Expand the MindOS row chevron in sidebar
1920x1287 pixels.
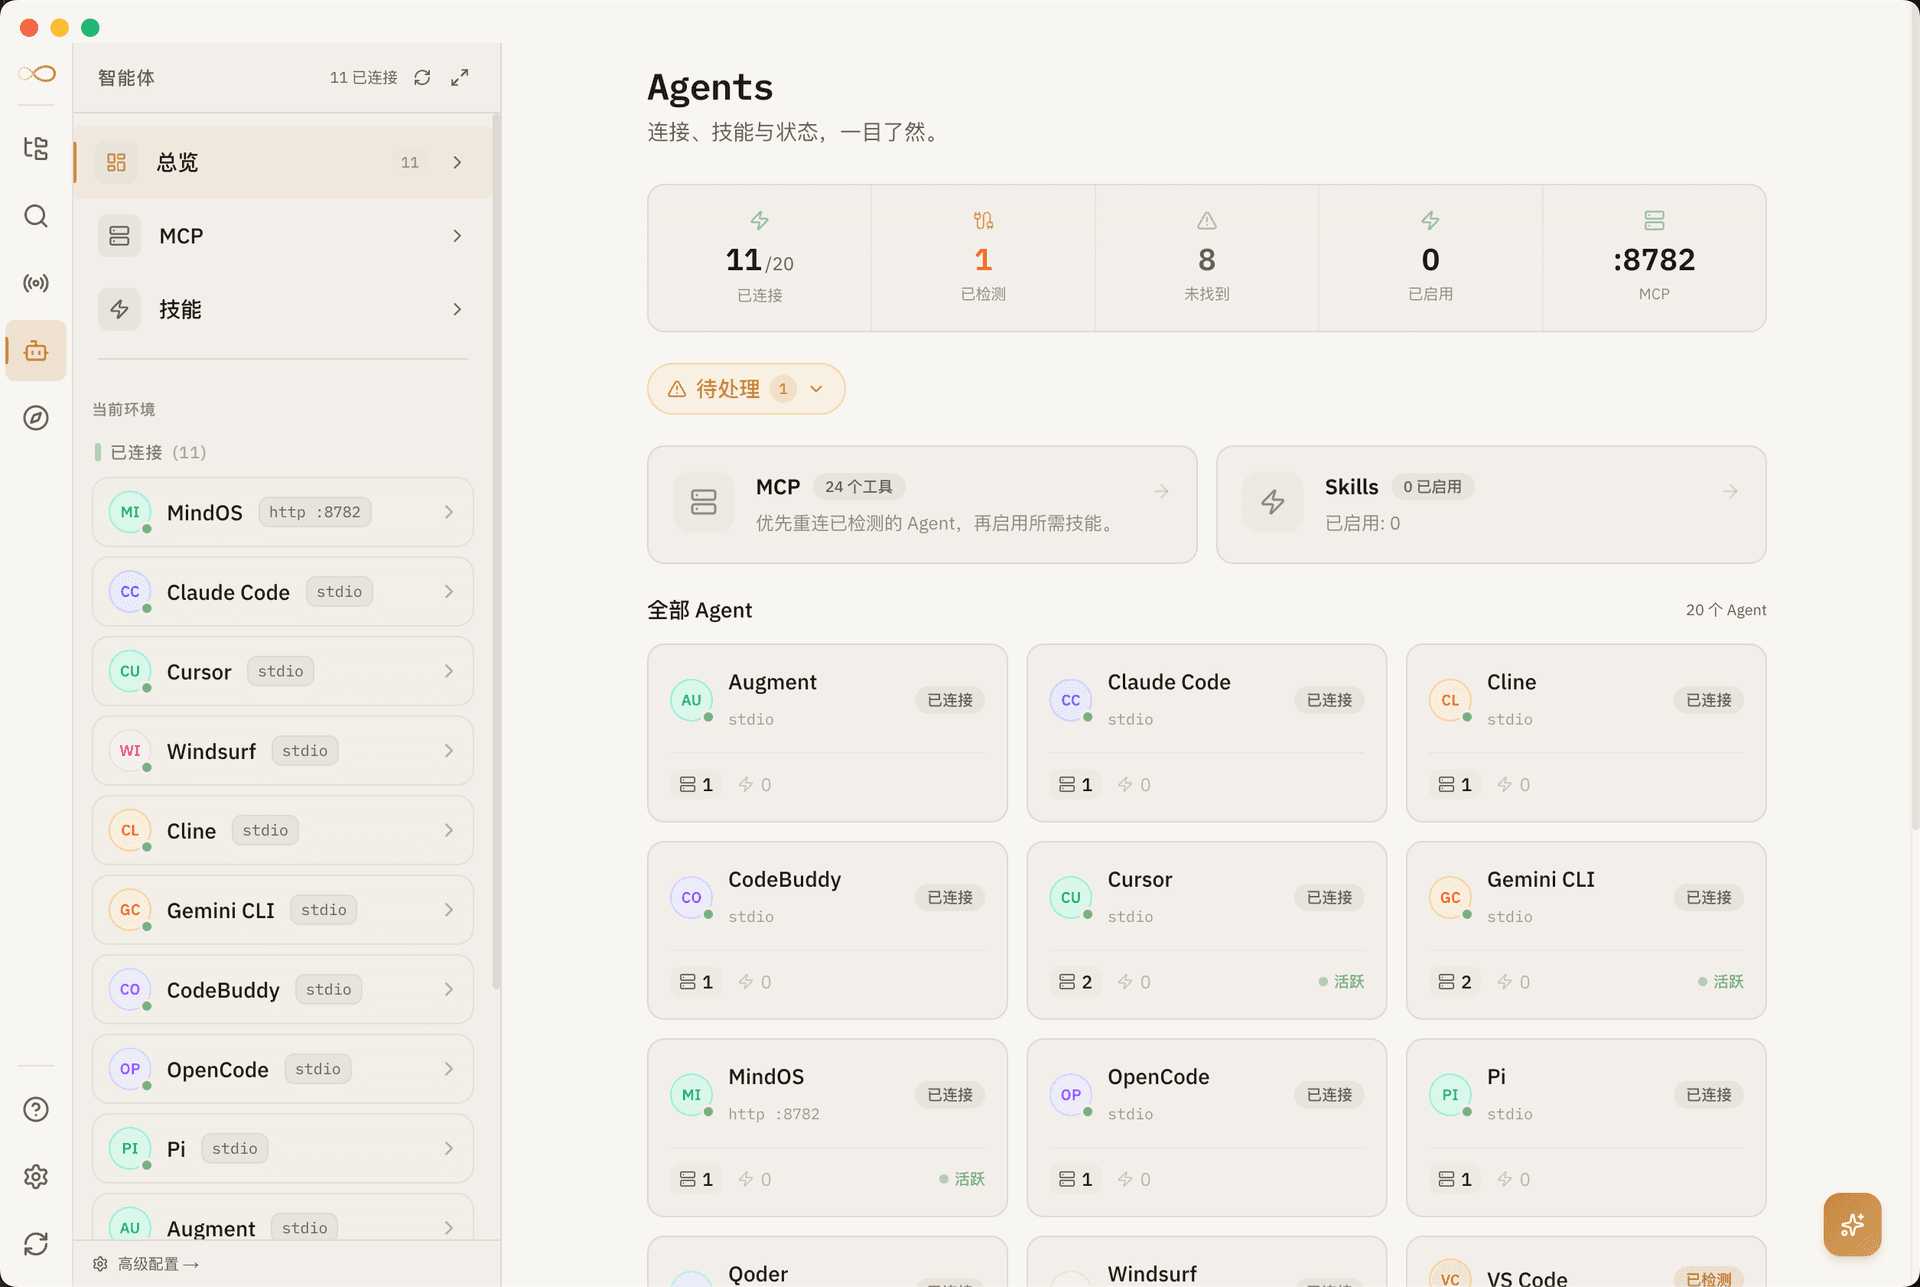click(x=449, y=512)
